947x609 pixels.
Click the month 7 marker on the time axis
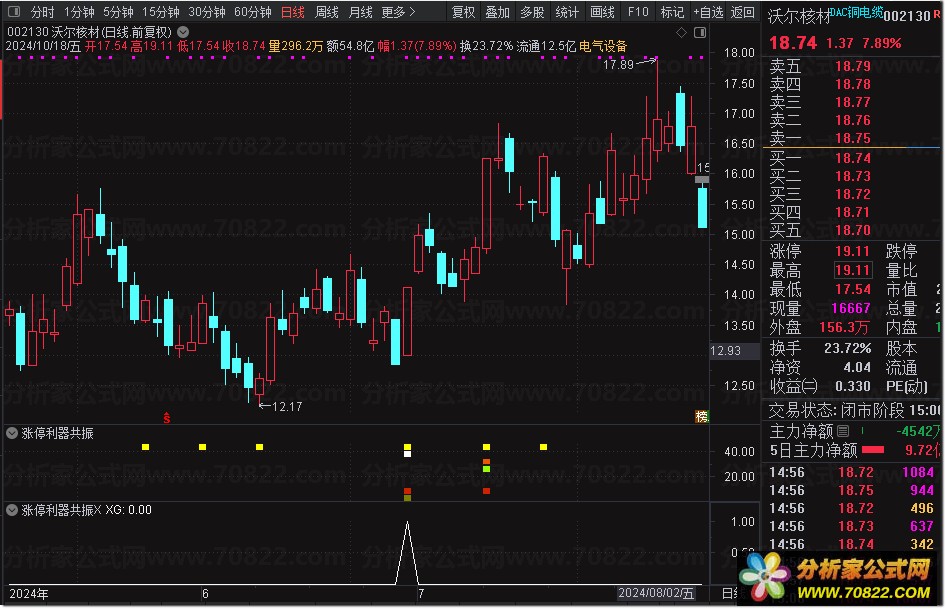tap(421, 593)
